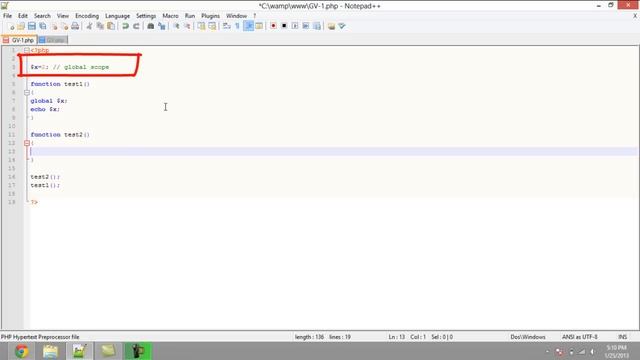Image resolution: width=640 pixels, height=360 pixels.
Task: Click the Zoom In toolbar icon
Action: click(x=176, y=26)
